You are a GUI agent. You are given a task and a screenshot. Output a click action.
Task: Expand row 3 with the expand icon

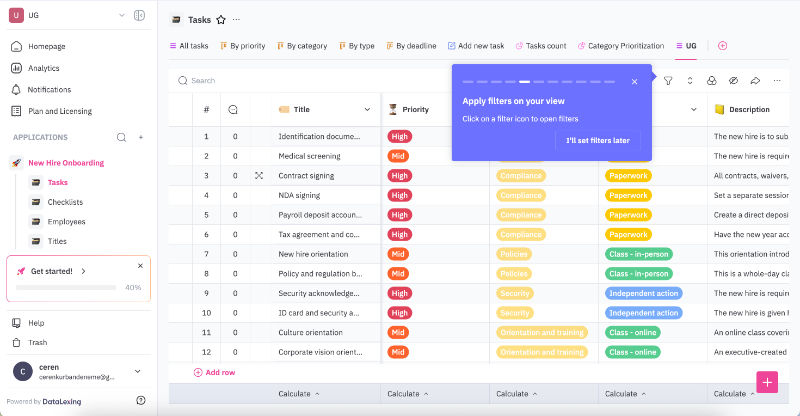coord(259,176)
